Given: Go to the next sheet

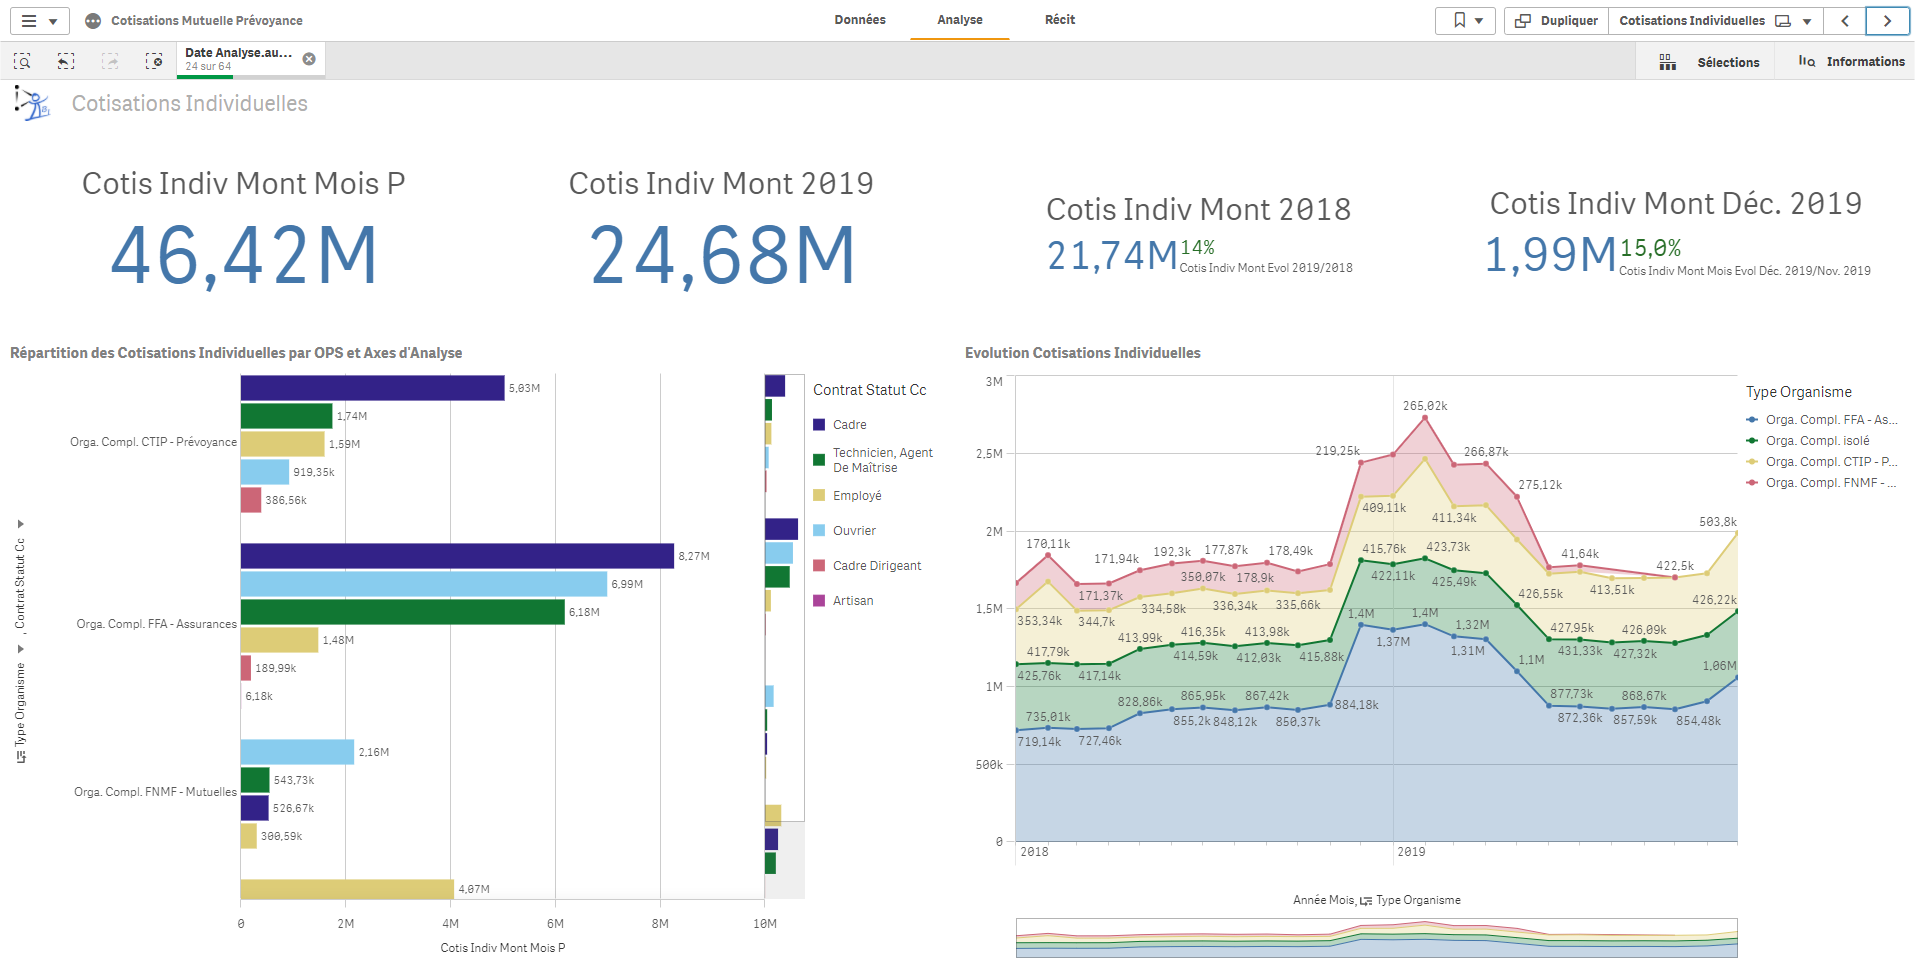Looking at the screenshot, I should [1887, 20].
